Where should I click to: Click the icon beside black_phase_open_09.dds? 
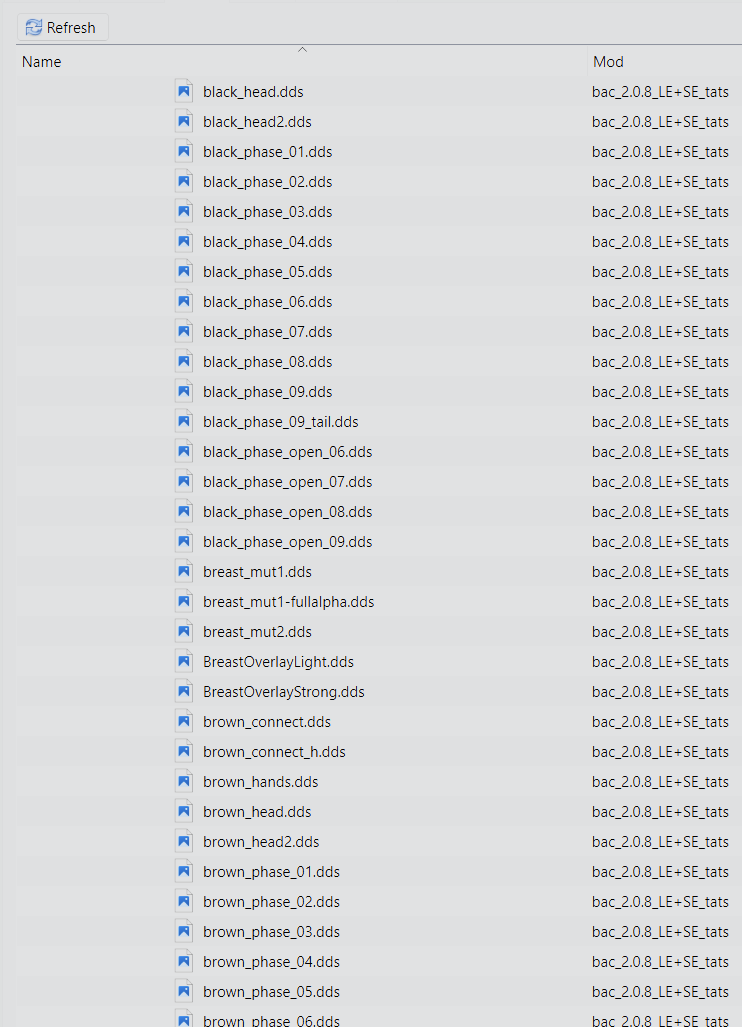pyautogui.click(x=184, y=542)
